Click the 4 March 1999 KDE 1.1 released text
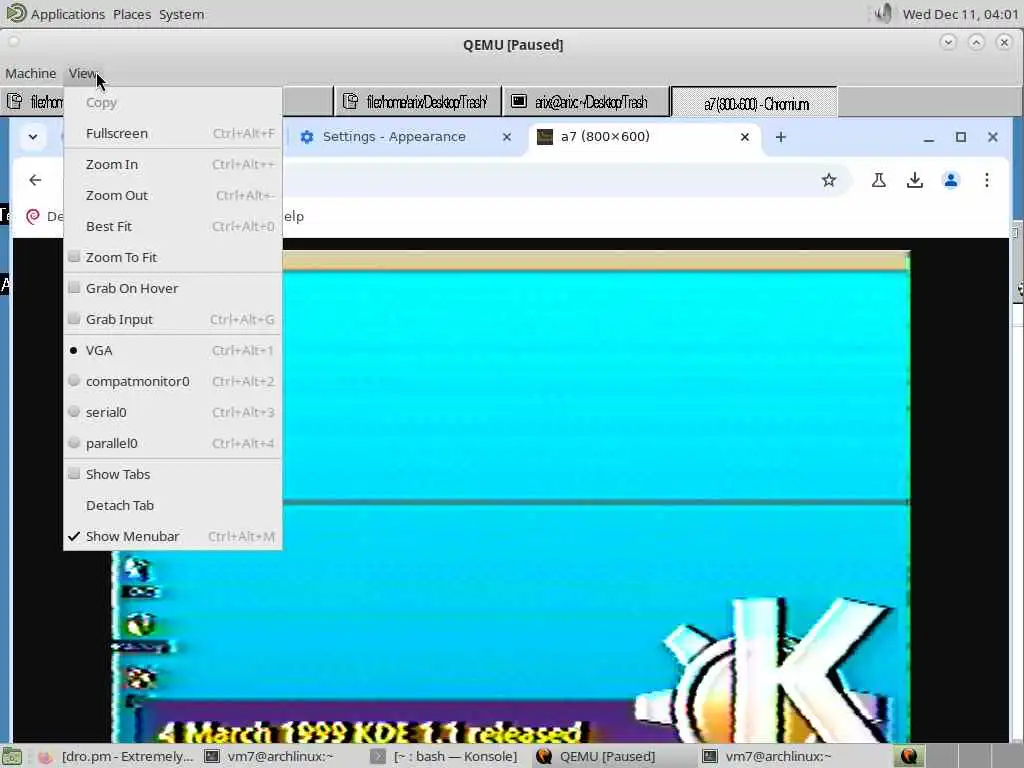 [369, 731]
